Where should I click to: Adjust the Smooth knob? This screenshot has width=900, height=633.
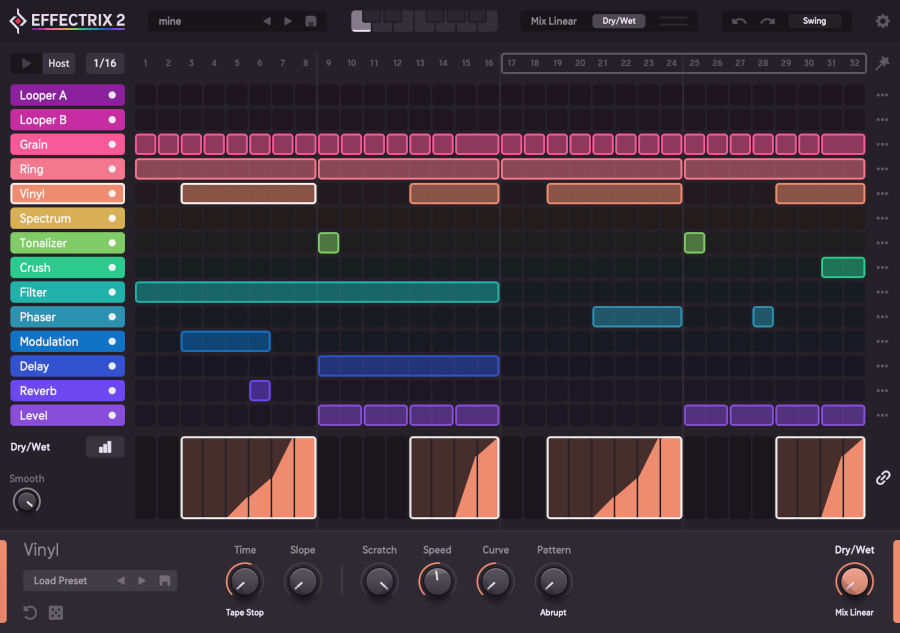pyautogui.click(x=27, y=500)
